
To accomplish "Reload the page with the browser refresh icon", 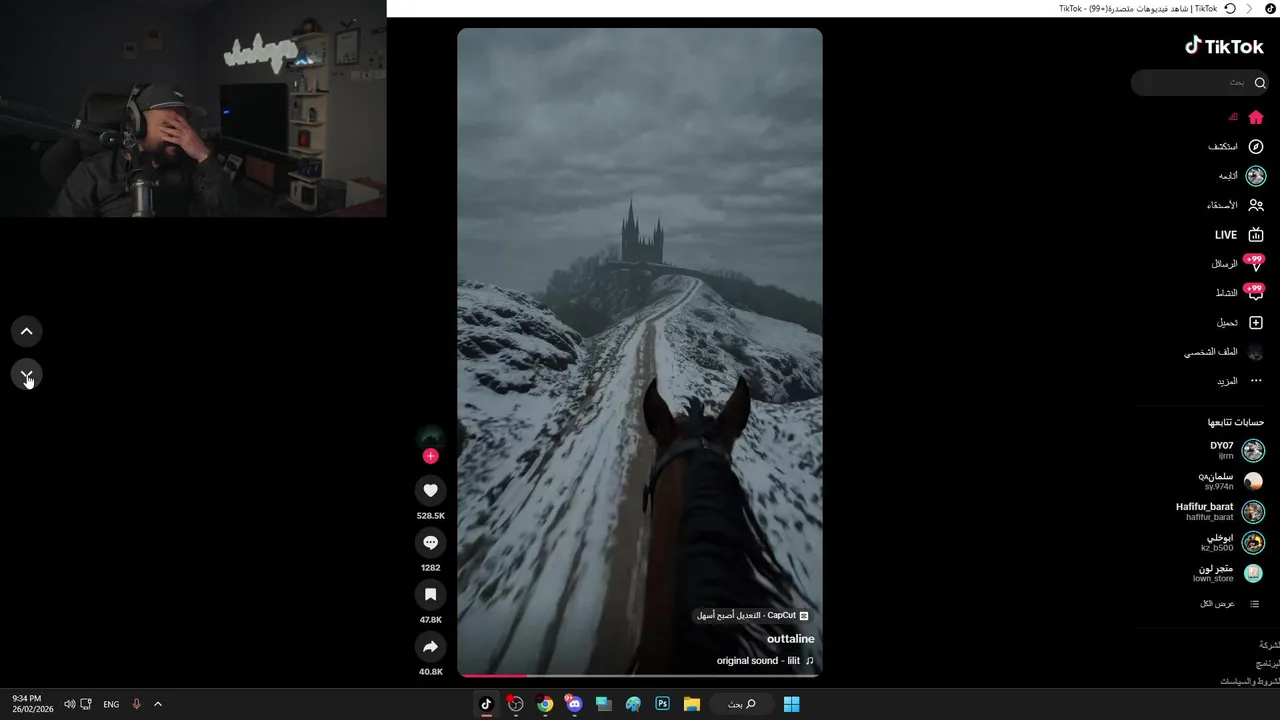I will [1230, 8].
